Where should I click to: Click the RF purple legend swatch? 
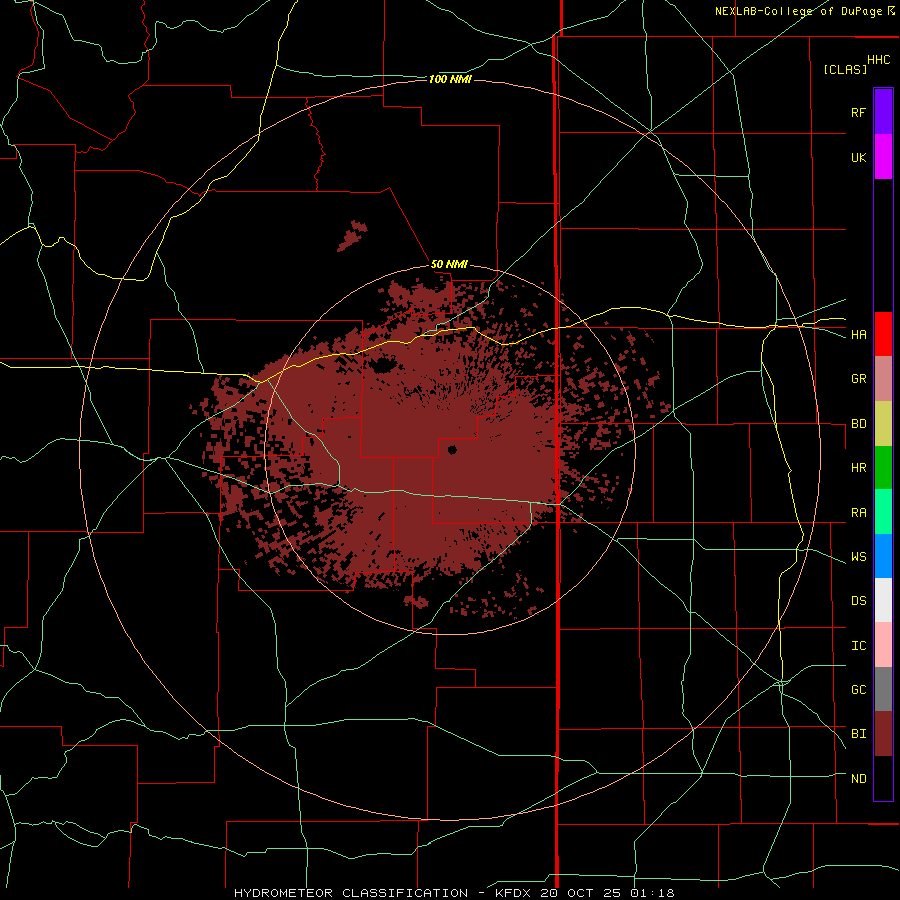coord(883,112)
